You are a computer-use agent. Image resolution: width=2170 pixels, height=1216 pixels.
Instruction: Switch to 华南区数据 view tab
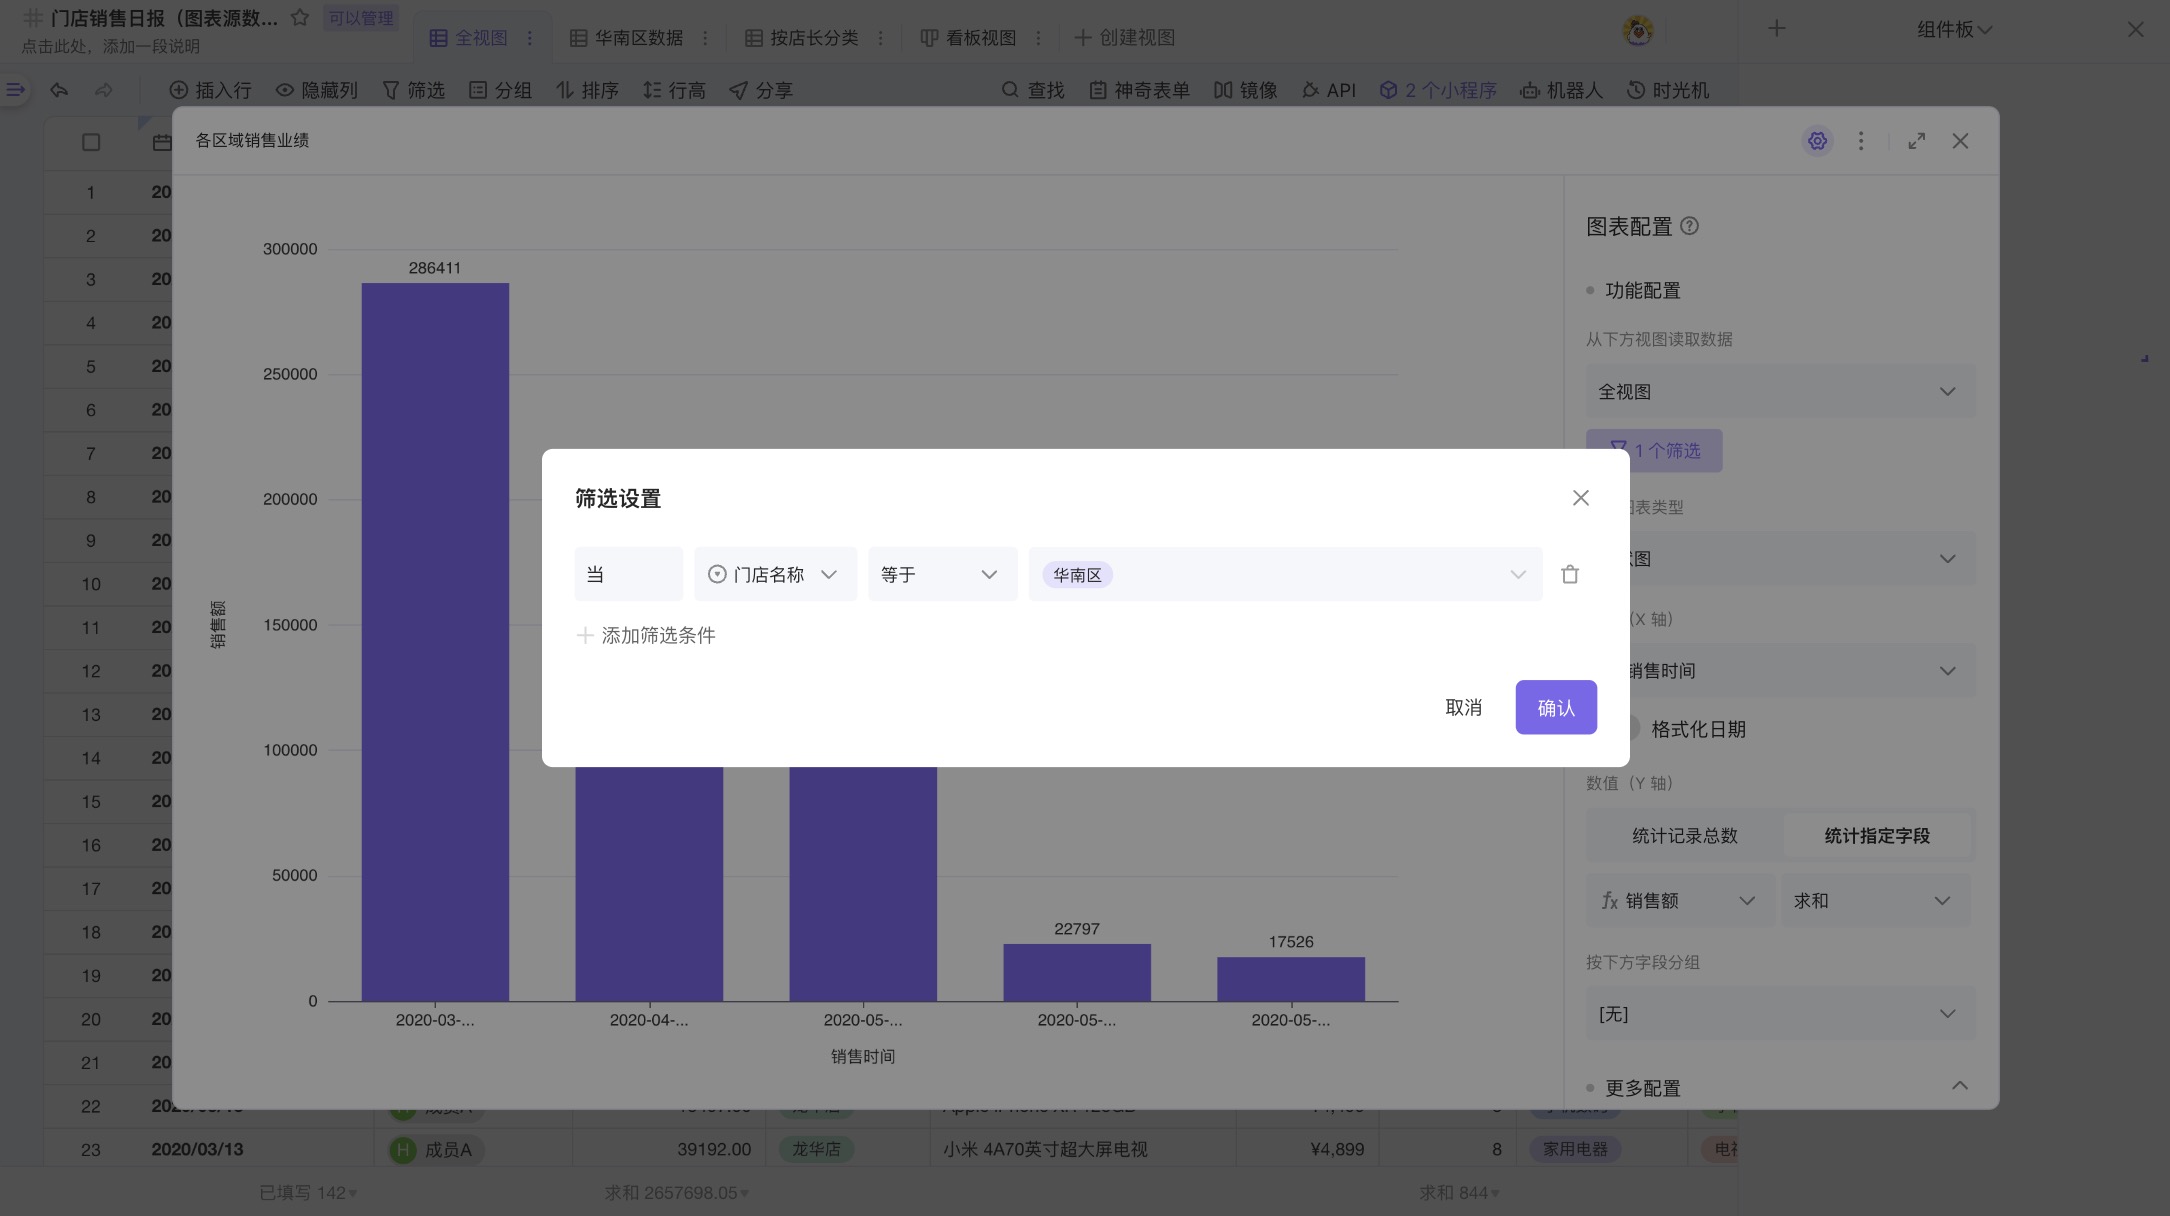point(637,38)
